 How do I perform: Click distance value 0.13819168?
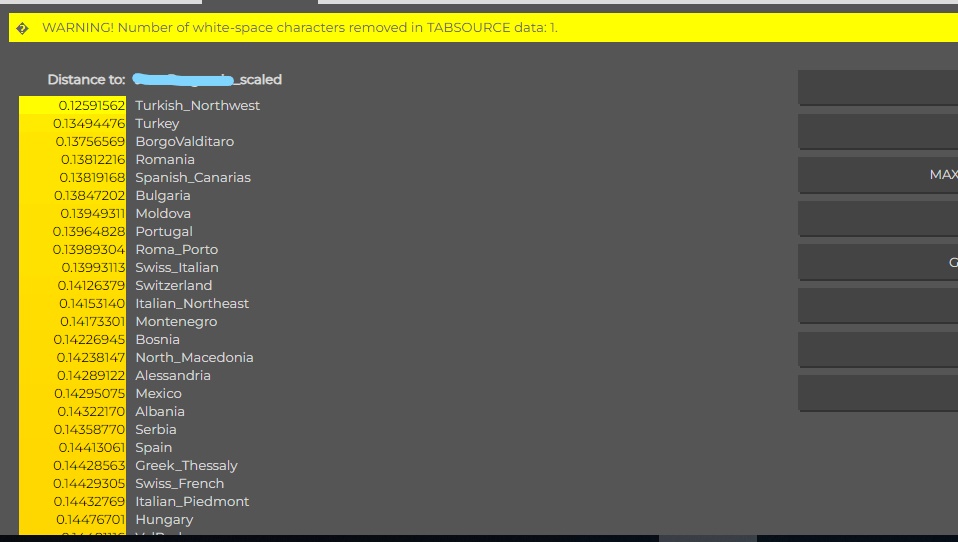point(92,177)
